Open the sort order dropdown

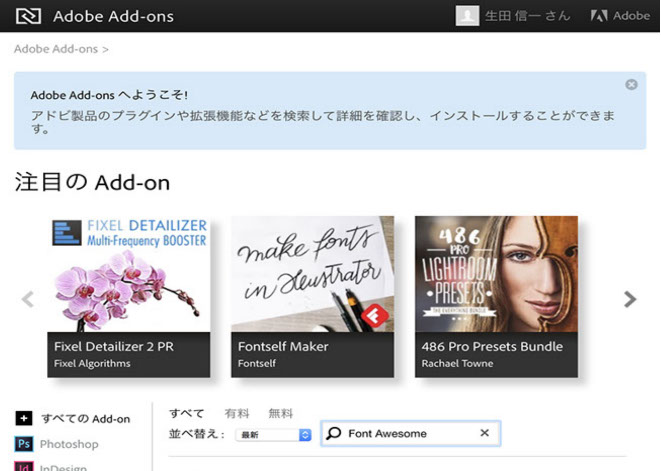click(274, 435)
